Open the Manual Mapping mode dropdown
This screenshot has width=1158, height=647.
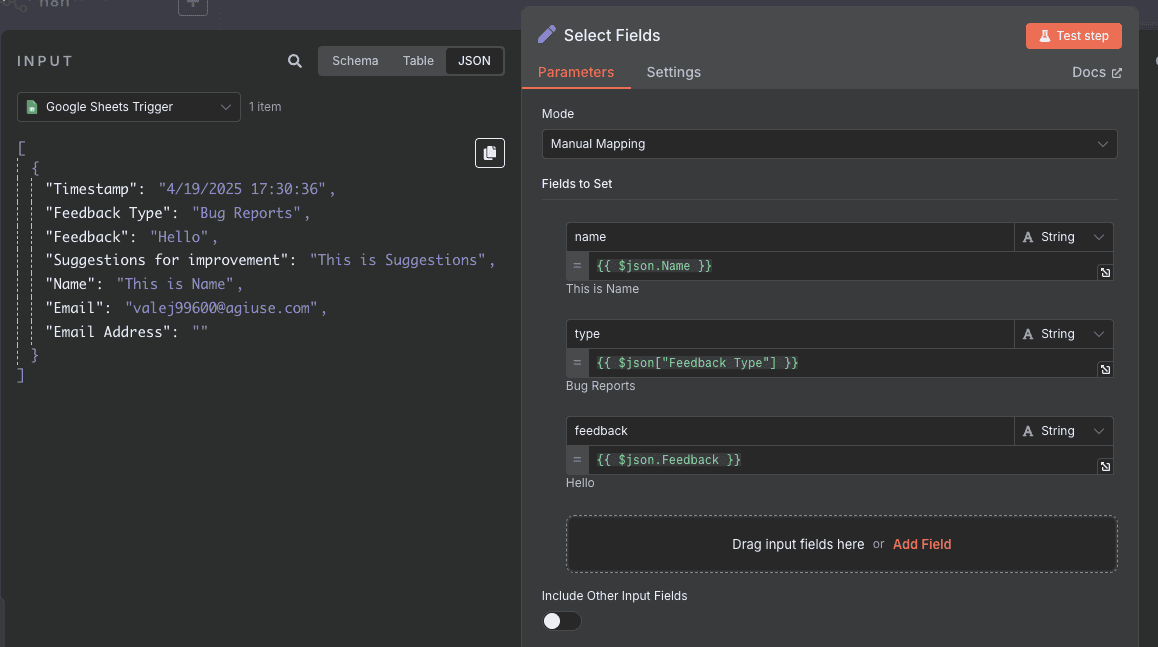(830, 144)
